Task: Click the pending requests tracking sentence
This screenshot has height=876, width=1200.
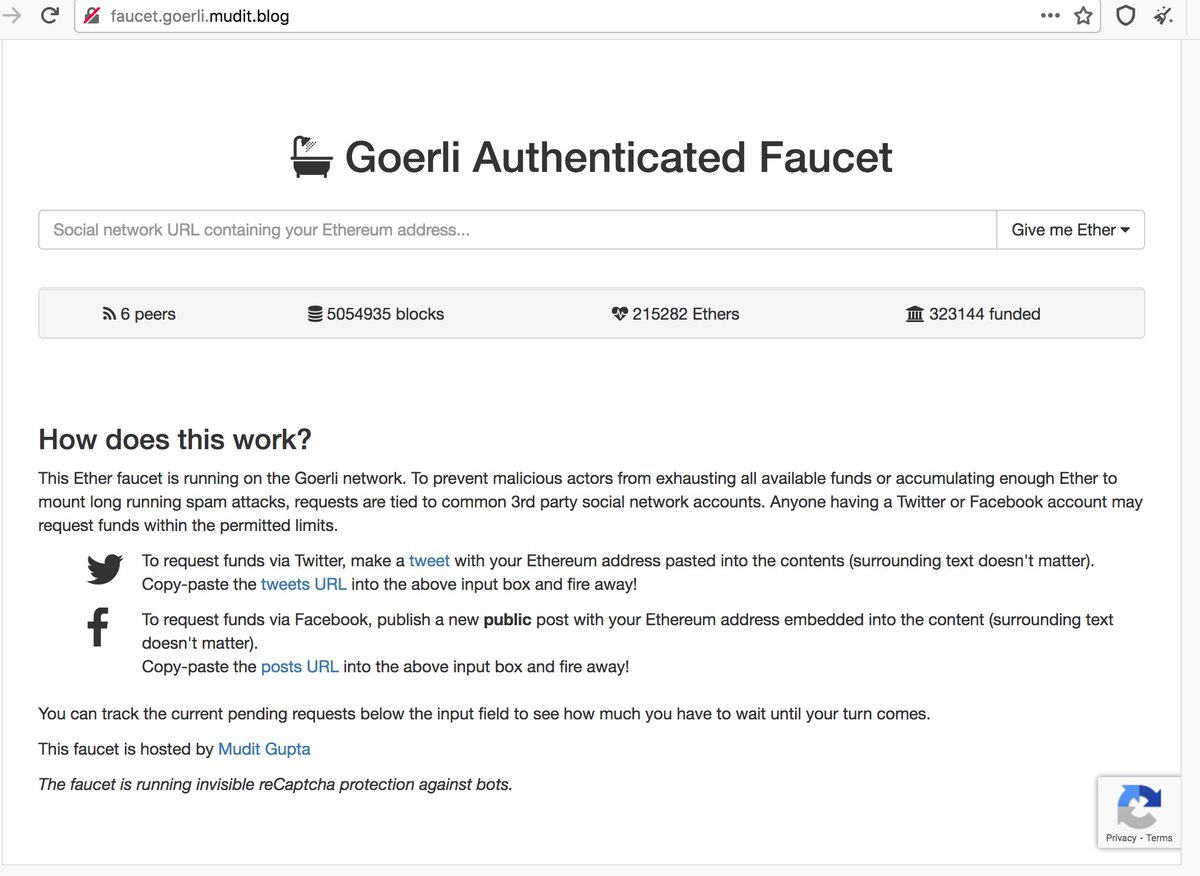Action: click(484, 714)
